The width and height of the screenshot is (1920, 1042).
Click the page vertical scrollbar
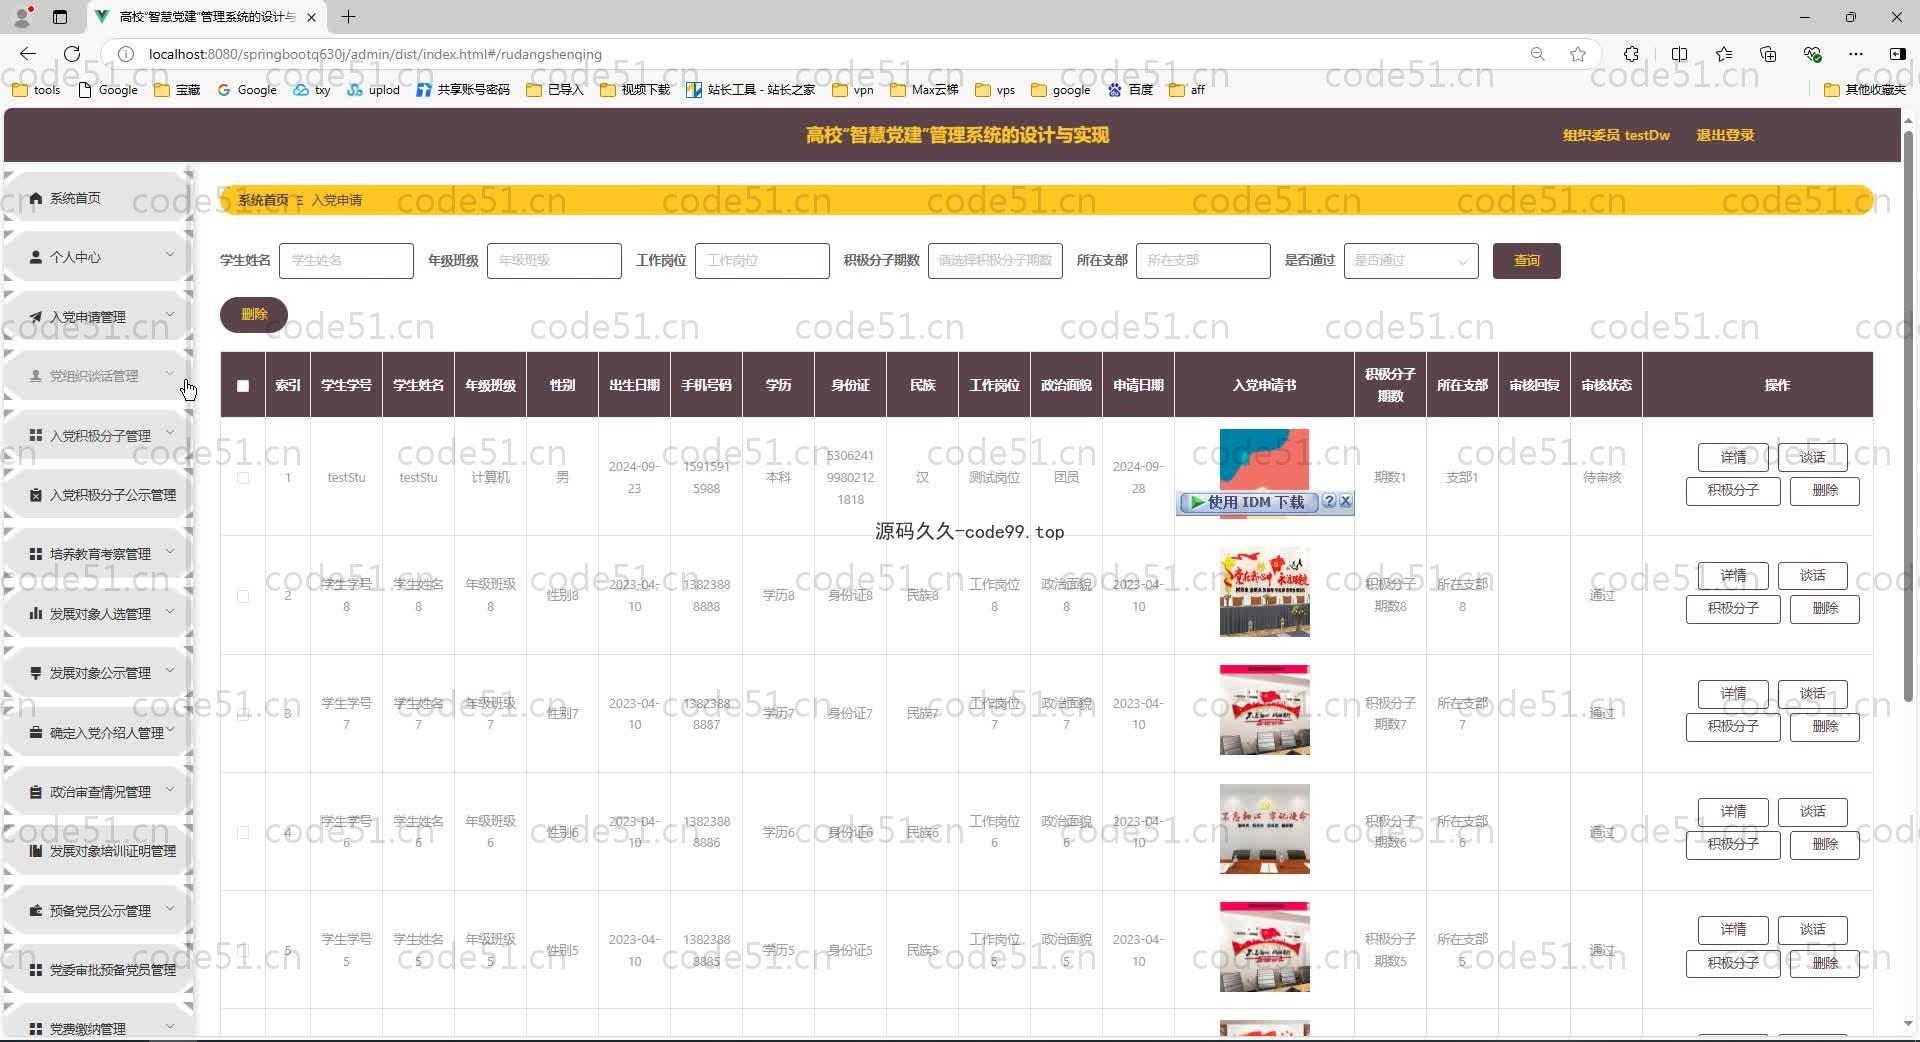1908,415
